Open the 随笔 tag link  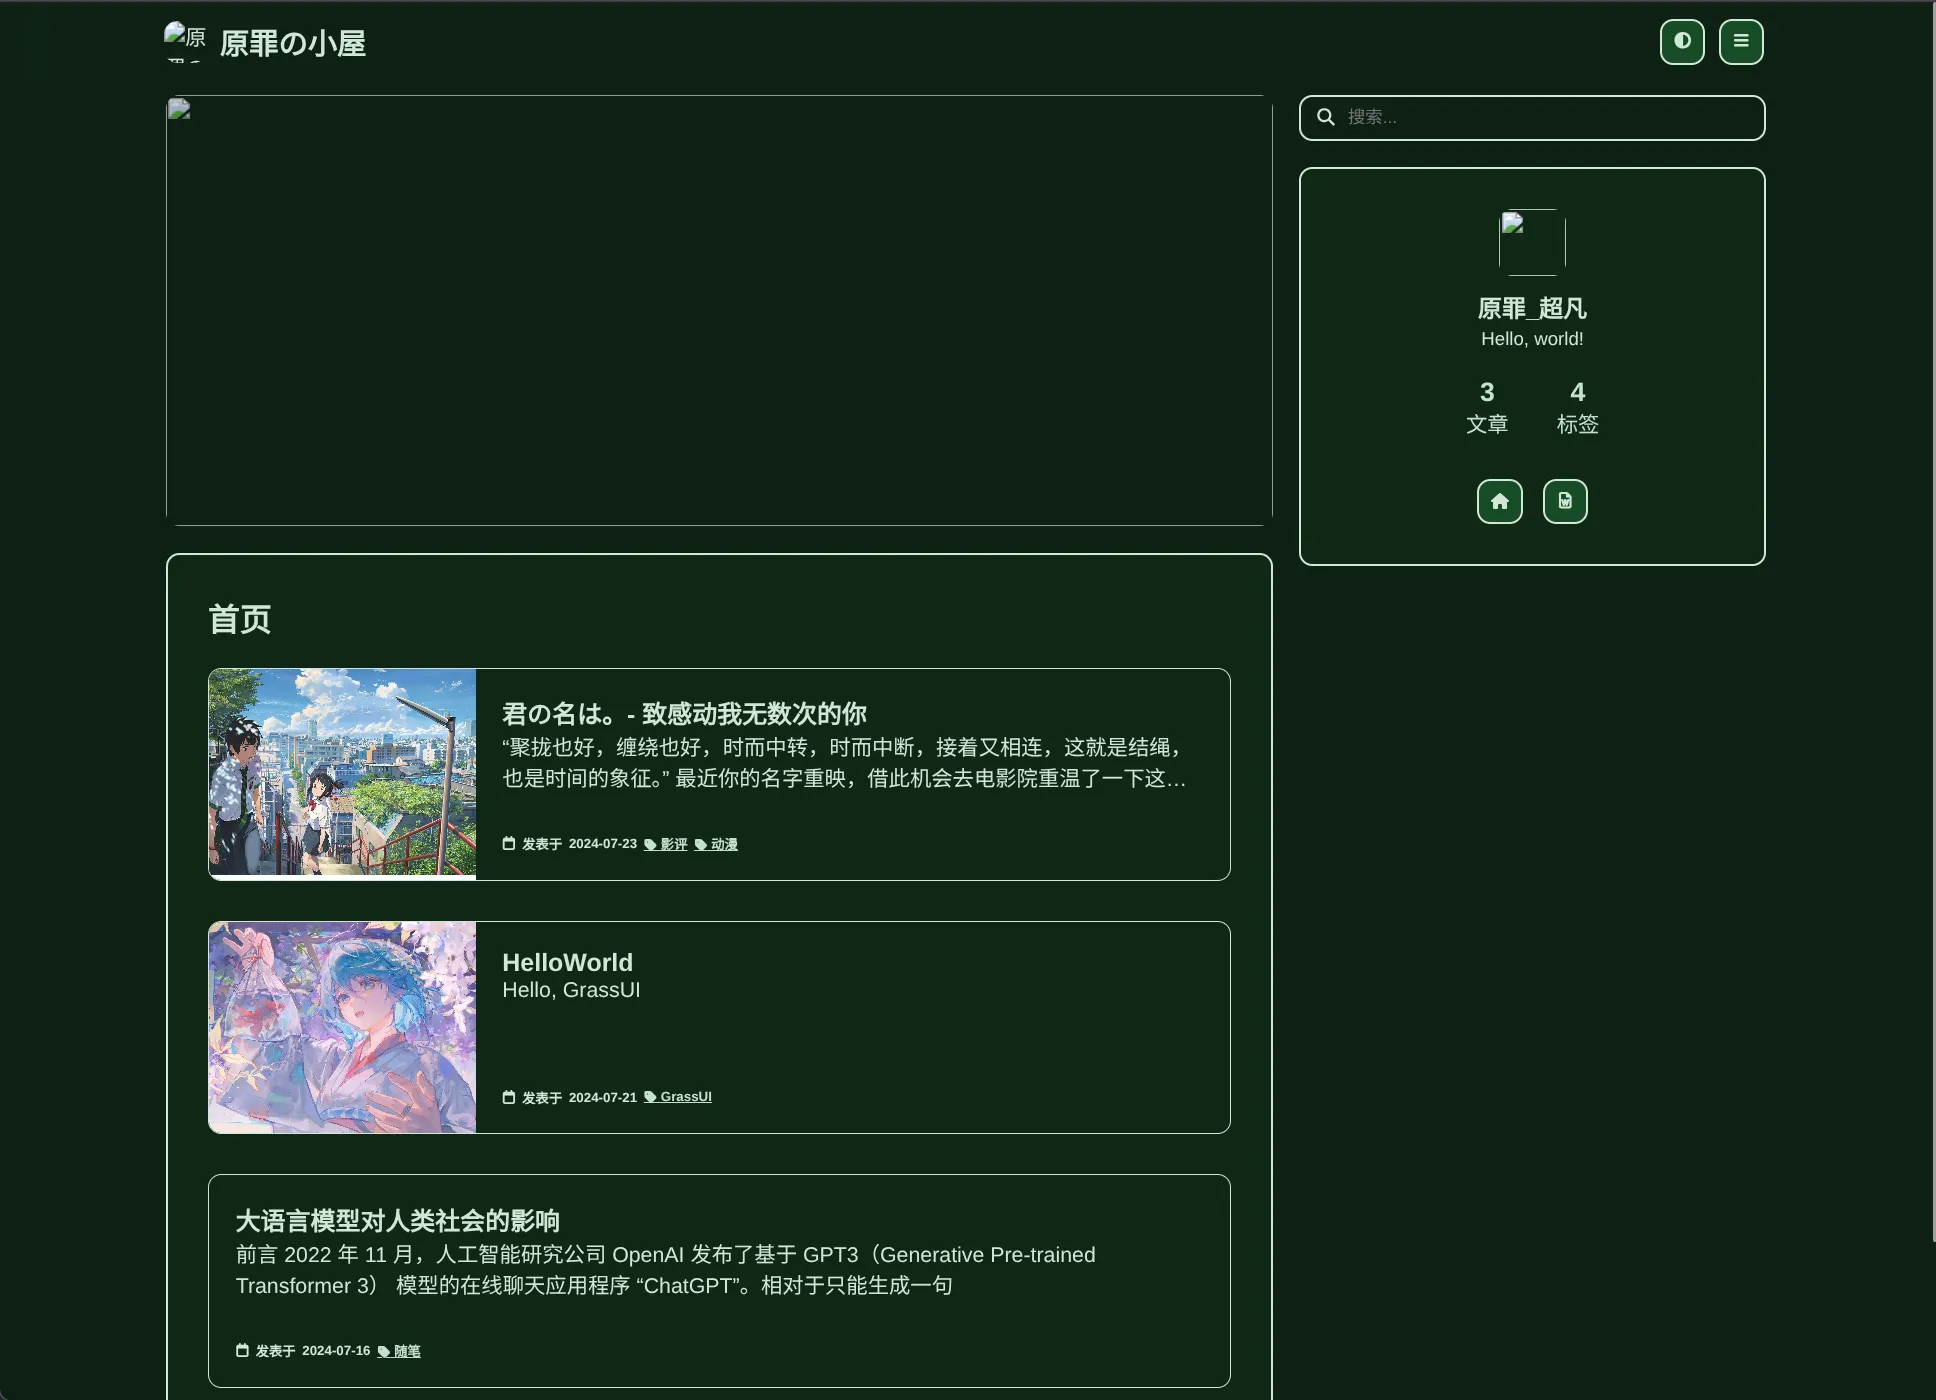click(399, 1351)
